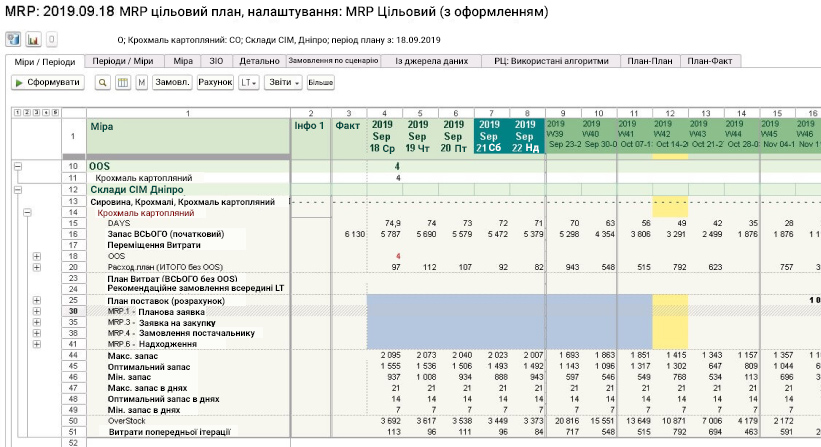Open the ЗІО tab
821x447 pixels.
click(216, 61)
